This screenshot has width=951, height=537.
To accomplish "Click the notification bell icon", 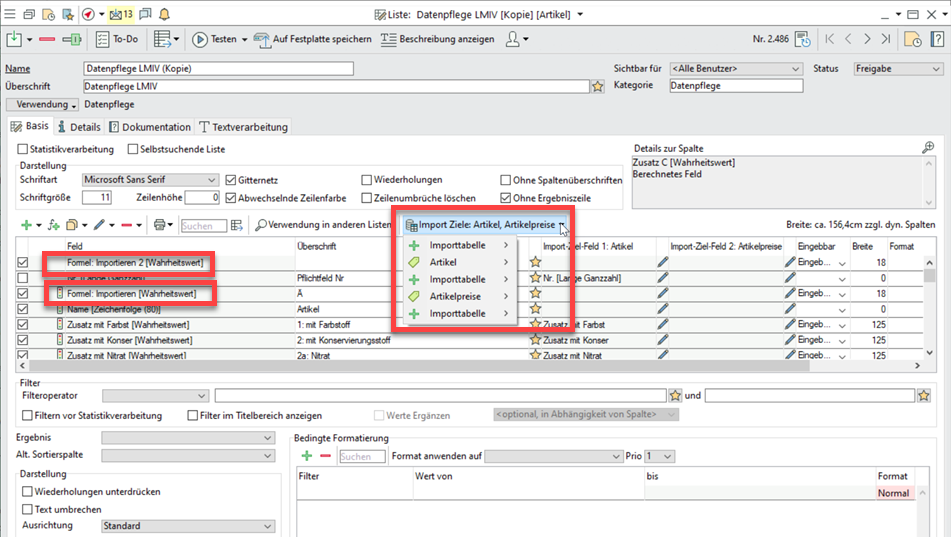I will click(164, 15).
